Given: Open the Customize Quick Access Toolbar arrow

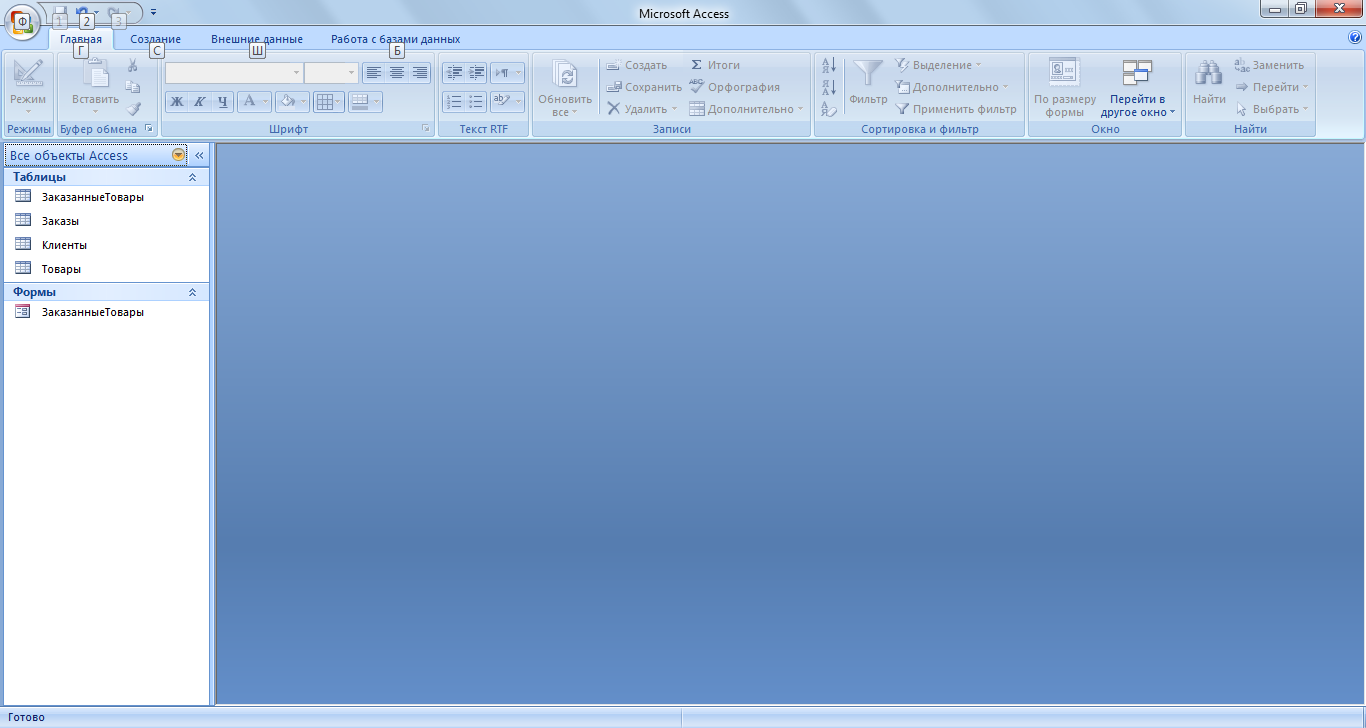Looking at the screenshot, I should [x=153, y=12].
